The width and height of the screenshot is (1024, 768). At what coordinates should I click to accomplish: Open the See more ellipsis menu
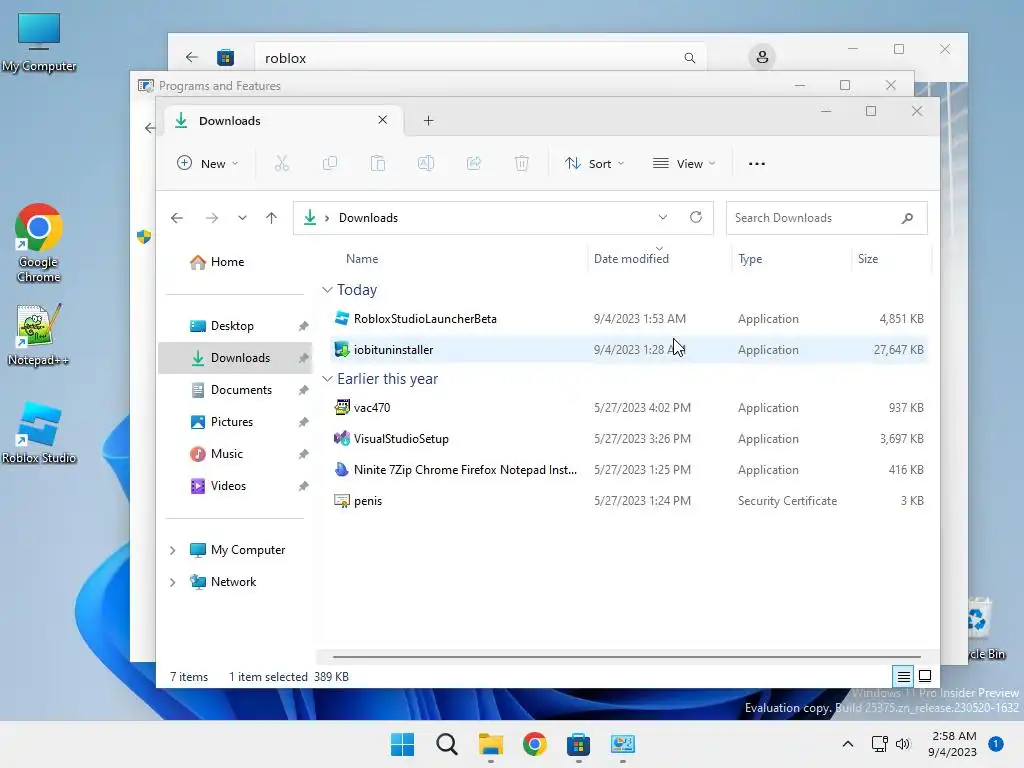pos(756,163)
